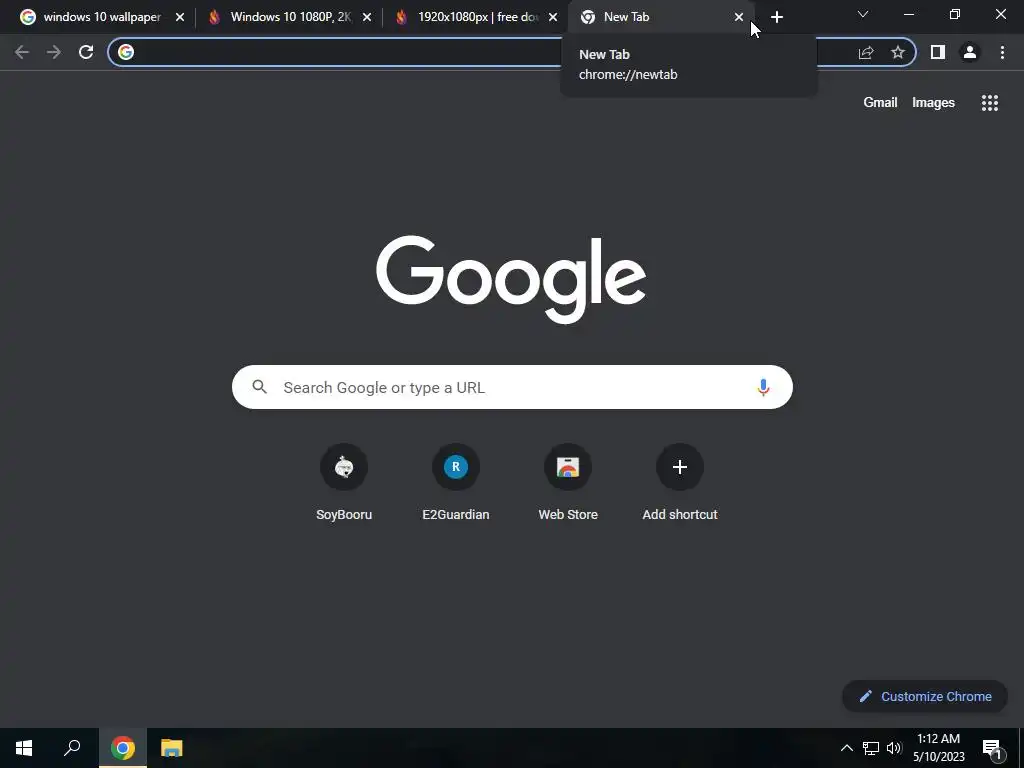Open the Google apps grid
This screenshot has width=1024, height=768.
(990, 103)
